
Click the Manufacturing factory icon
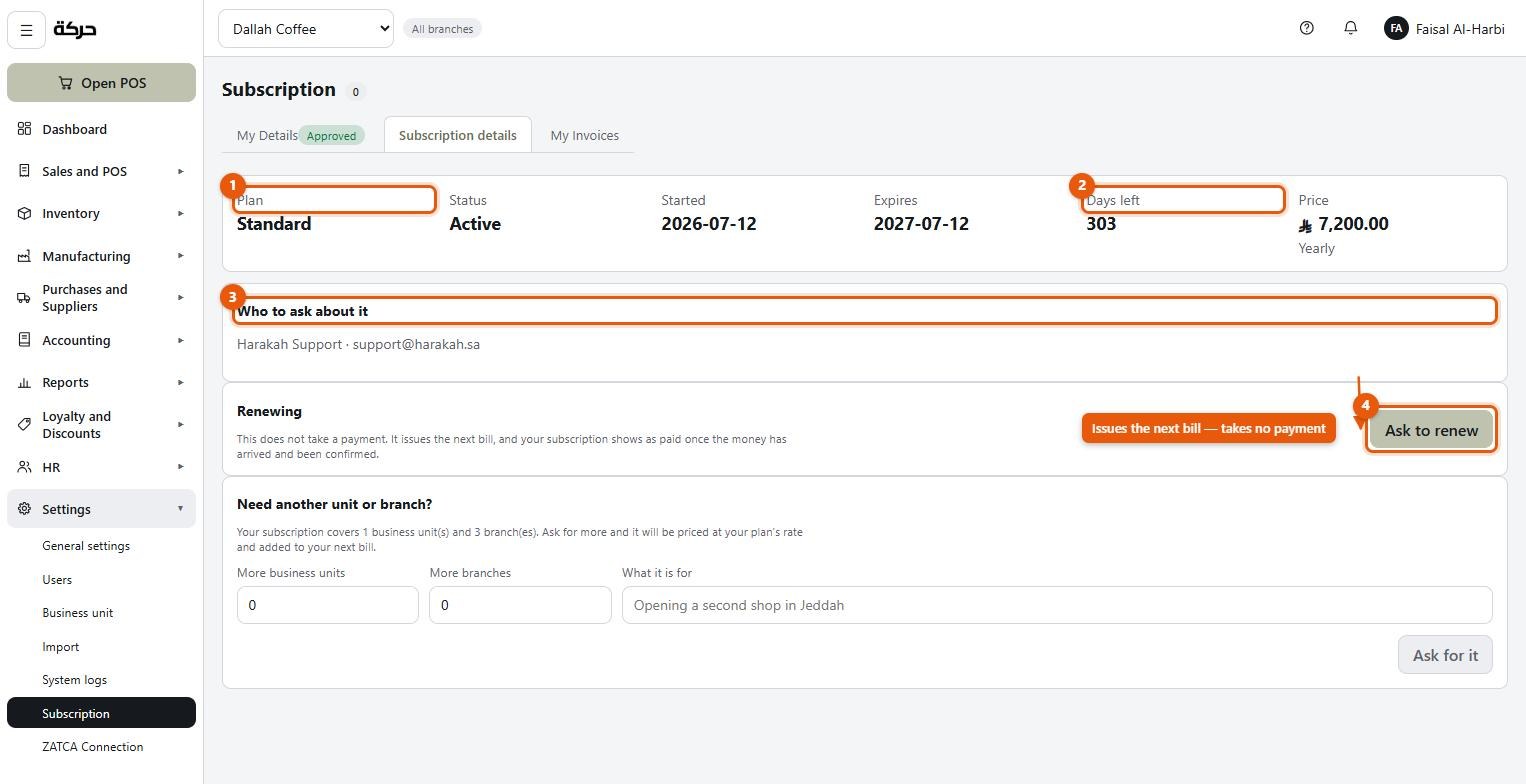pos(24,256)
